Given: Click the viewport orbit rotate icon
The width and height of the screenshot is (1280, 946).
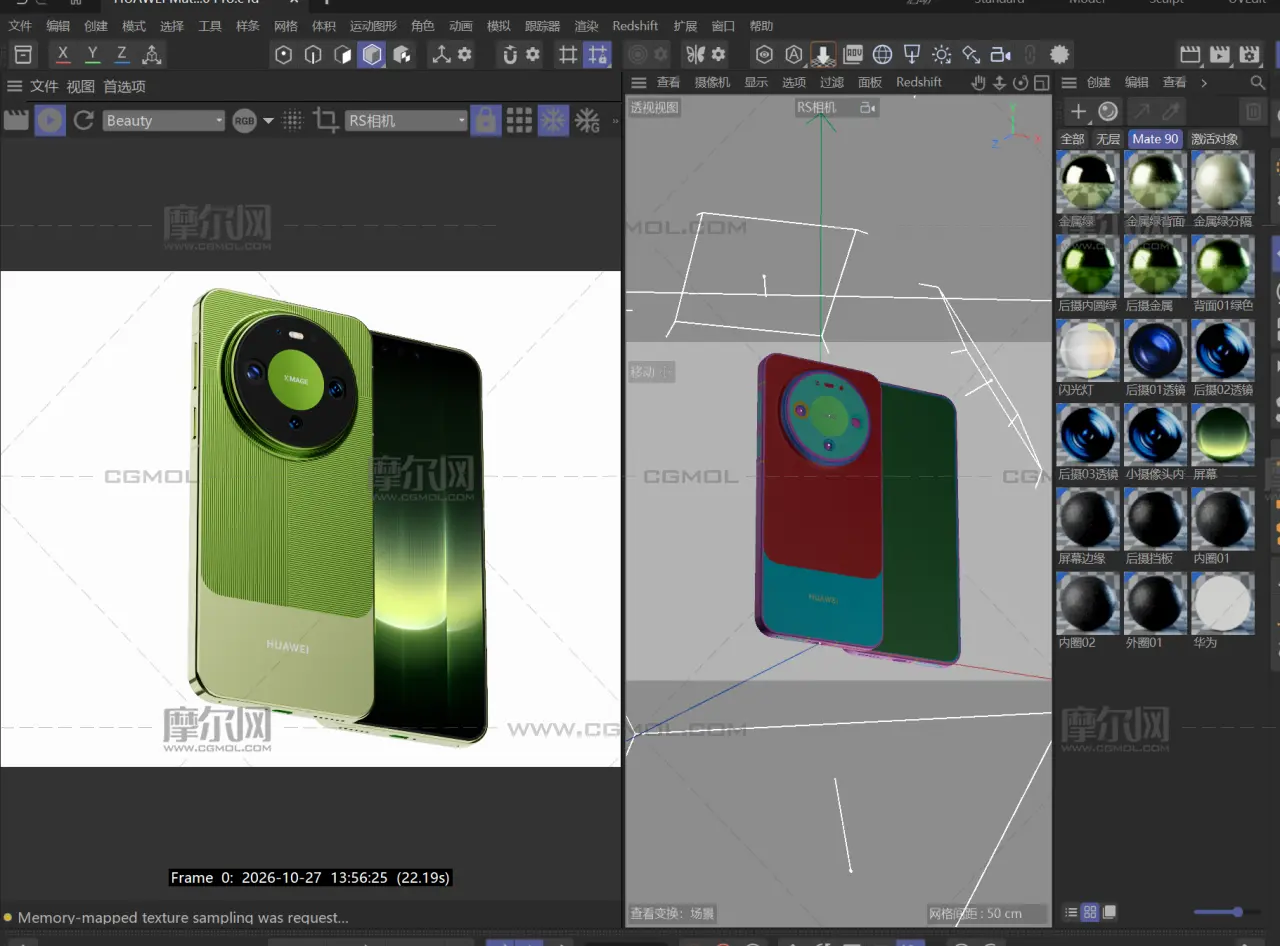Looking at the screenshot, I should click(1021, 83).
